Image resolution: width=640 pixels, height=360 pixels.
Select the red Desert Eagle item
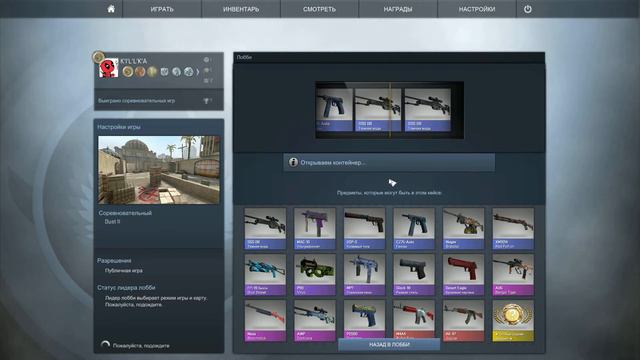pyautogui.click(x=463, y=275)
